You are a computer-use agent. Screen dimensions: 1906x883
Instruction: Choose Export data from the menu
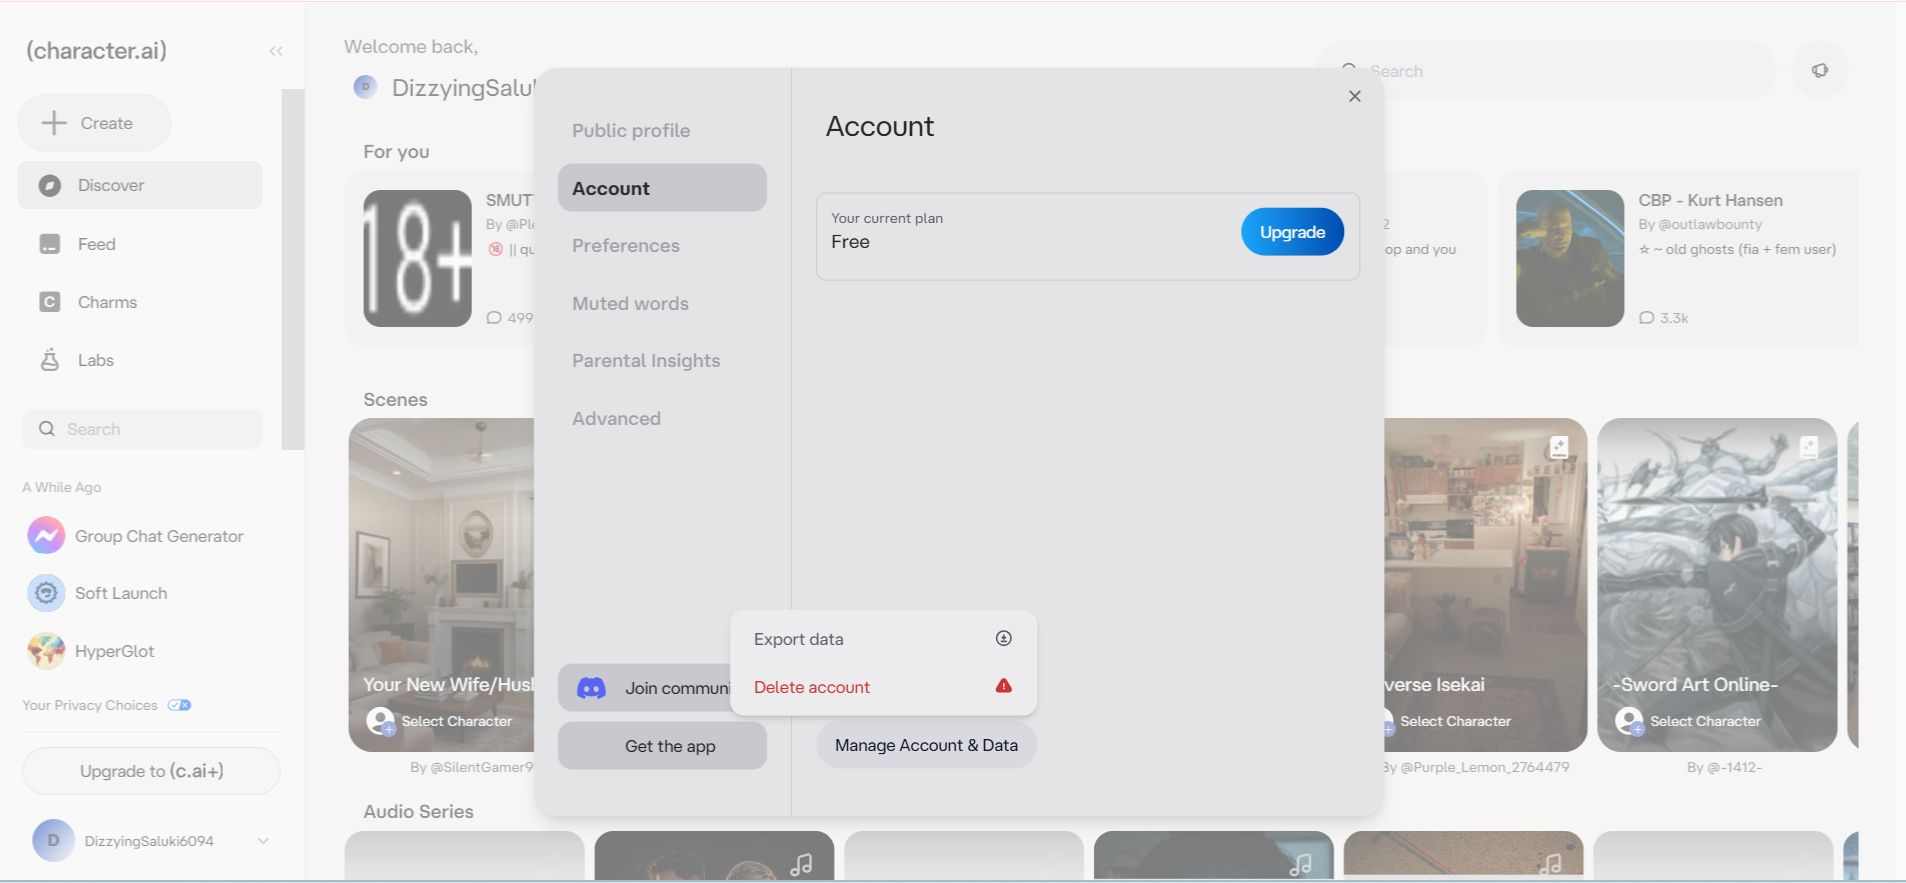(x=883, y=639)
